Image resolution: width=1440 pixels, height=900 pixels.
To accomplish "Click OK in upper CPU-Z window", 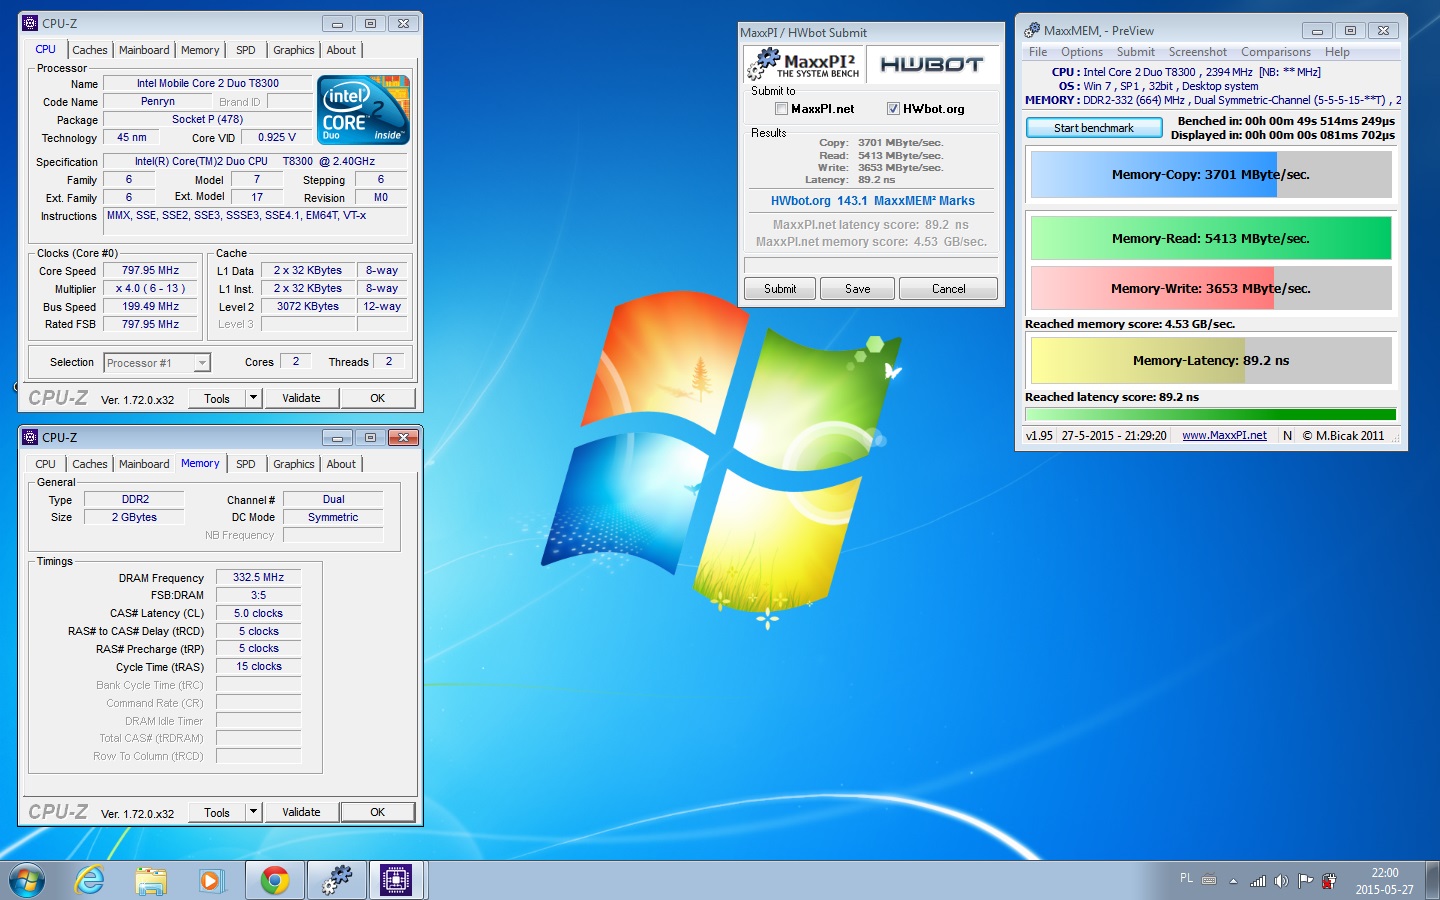I will click(x=378, y=398).
